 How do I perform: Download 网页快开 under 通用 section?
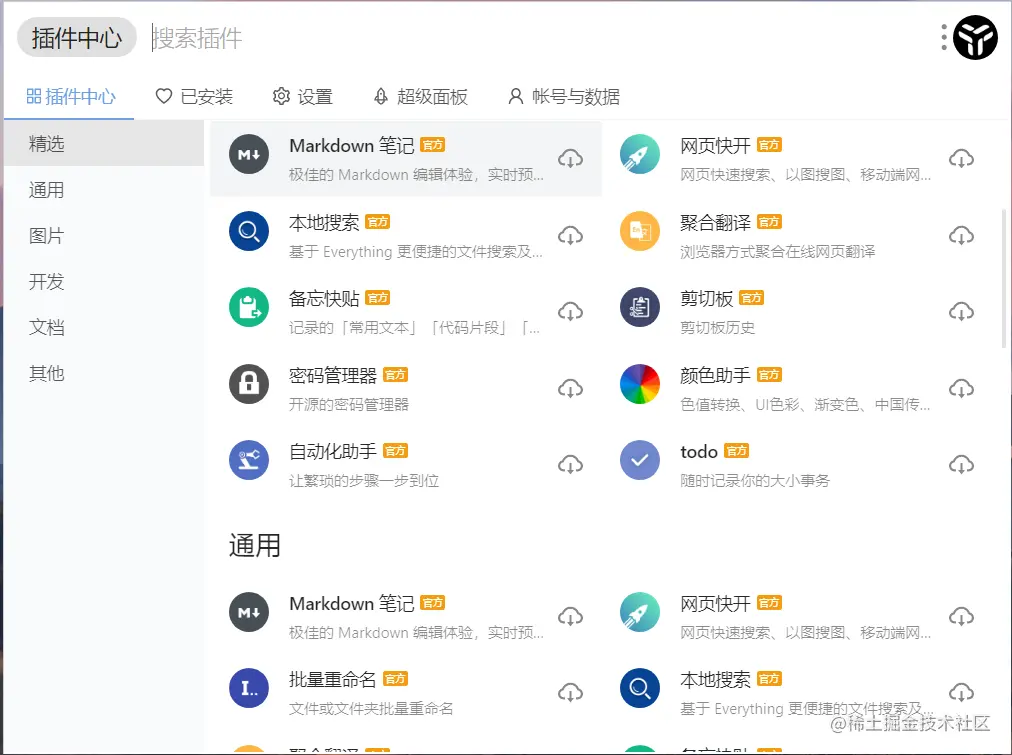pos(961,616)
